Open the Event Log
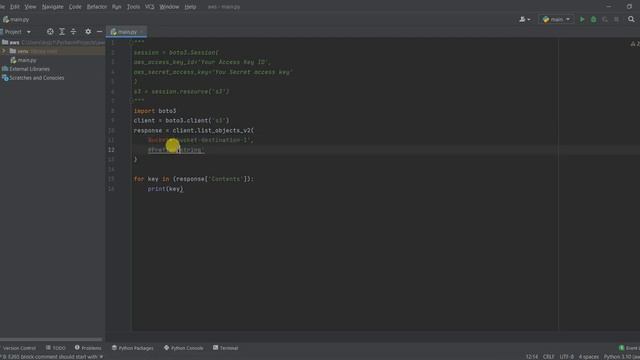Screen dimensions: 640x360 pyautogui.click(x=629, y=348)
